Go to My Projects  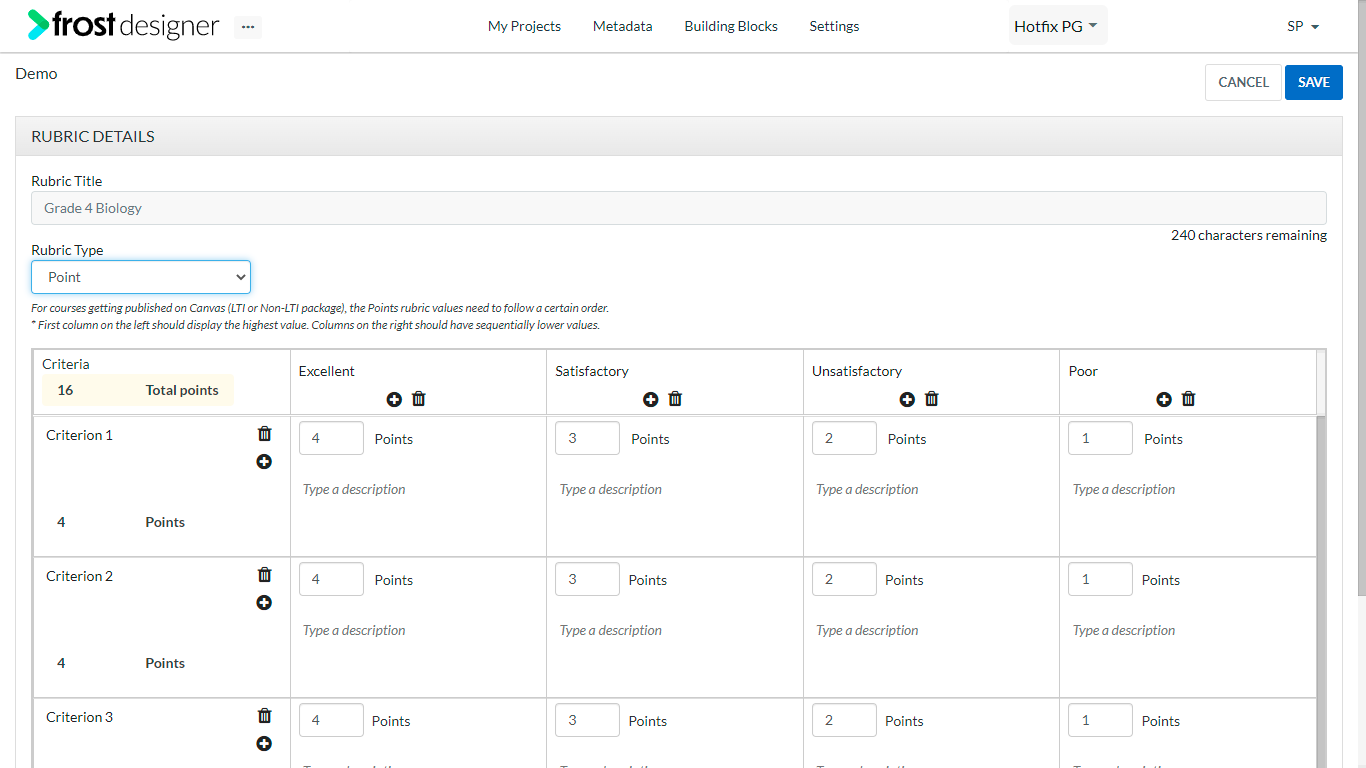click(x=524, y=26)
